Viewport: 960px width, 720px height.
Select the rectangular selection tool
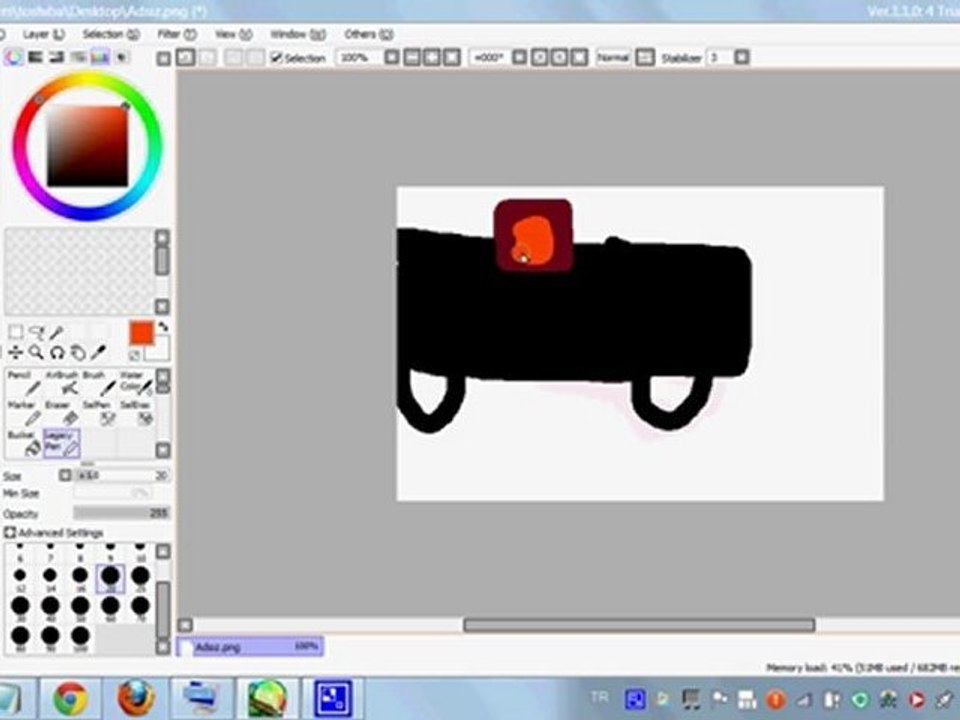[15, 333]
